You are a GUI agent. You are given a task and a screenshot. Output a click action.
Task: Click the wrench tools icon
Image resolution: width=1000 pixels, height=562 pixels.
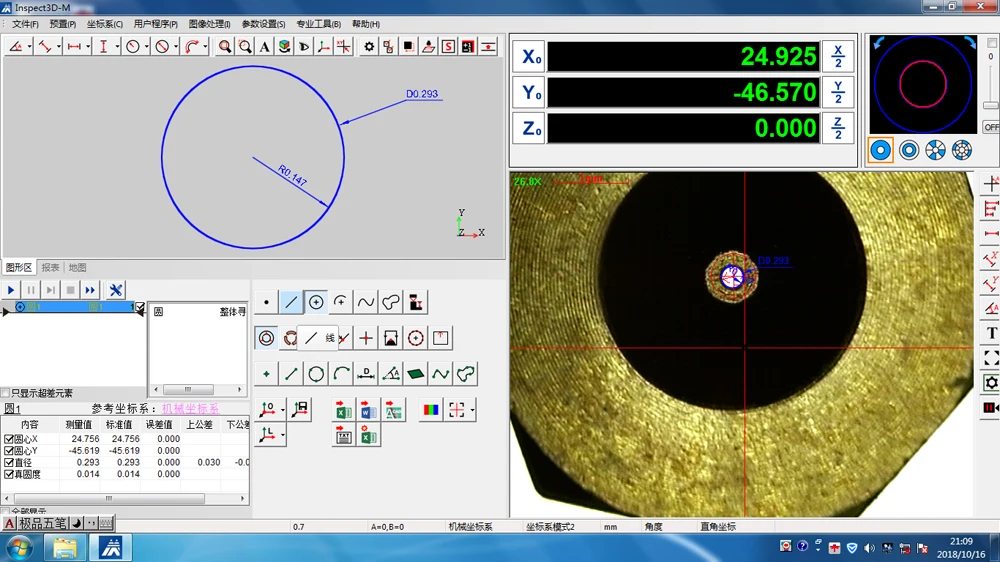(116, 290)
